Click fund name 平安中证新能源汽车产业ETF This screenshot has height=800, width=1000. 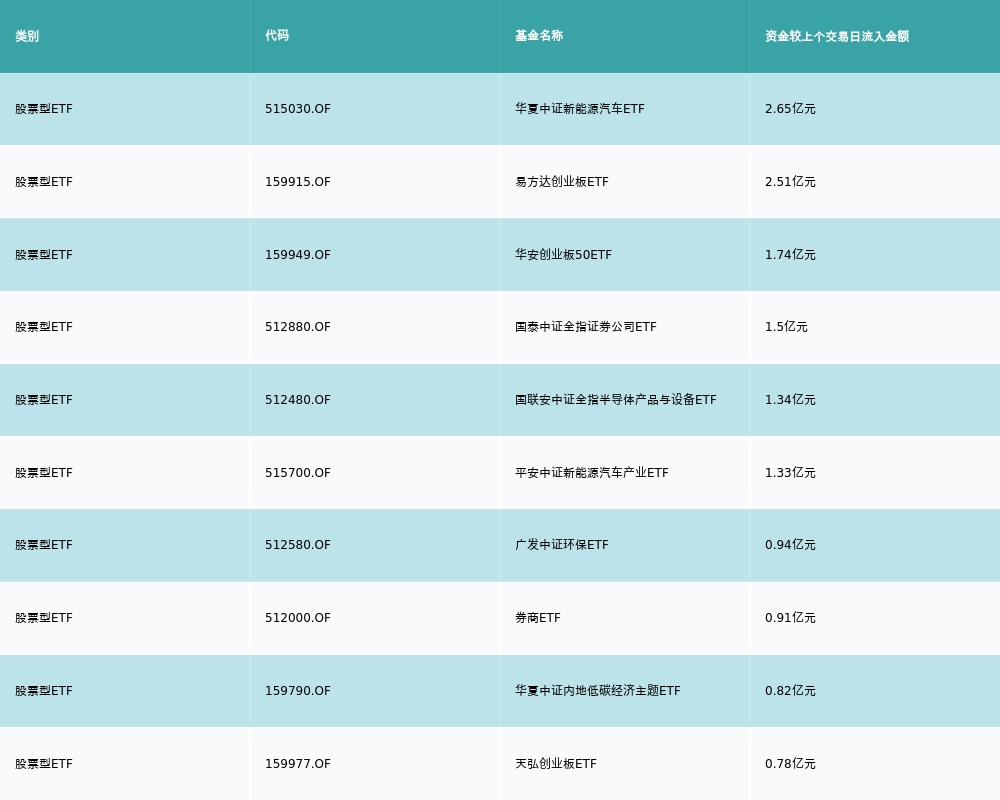pyautogui.click(x=592, y=473)
